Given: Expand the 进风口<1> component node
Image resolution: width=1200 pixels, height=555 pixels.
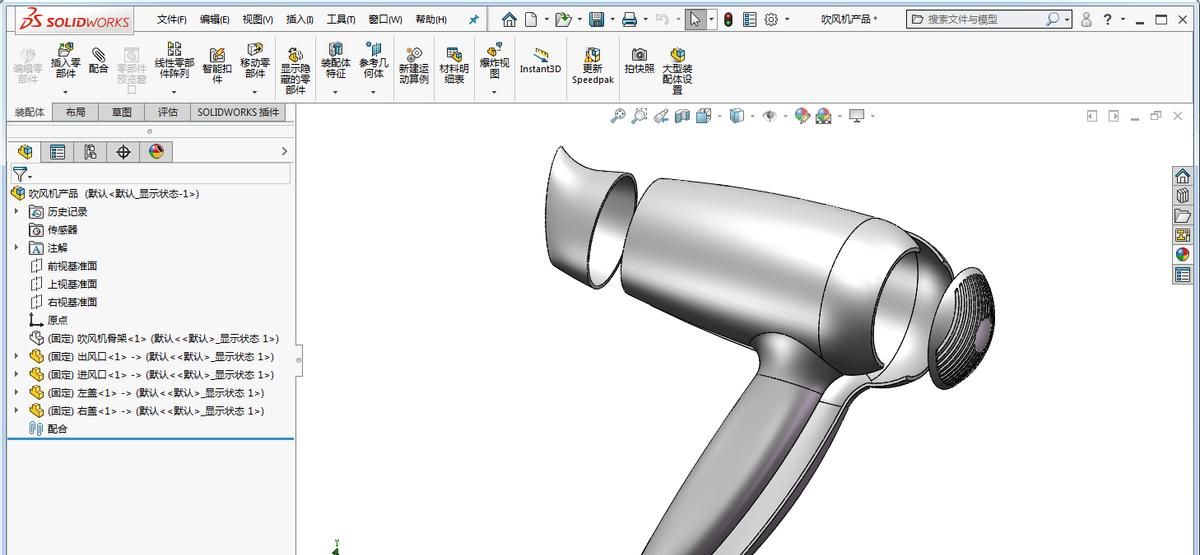Looking at the screenshot, I should [16, 375].
